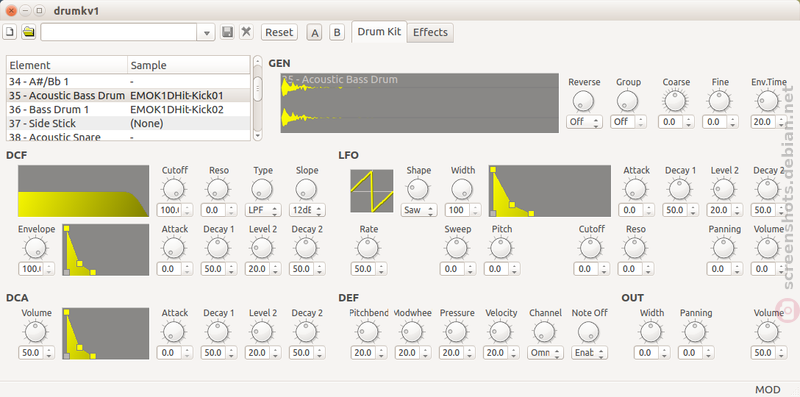Image resolution: width=800 pixels, height=397 pixels.
Task: Click the GEN Coarse knob
Action: 676,102
